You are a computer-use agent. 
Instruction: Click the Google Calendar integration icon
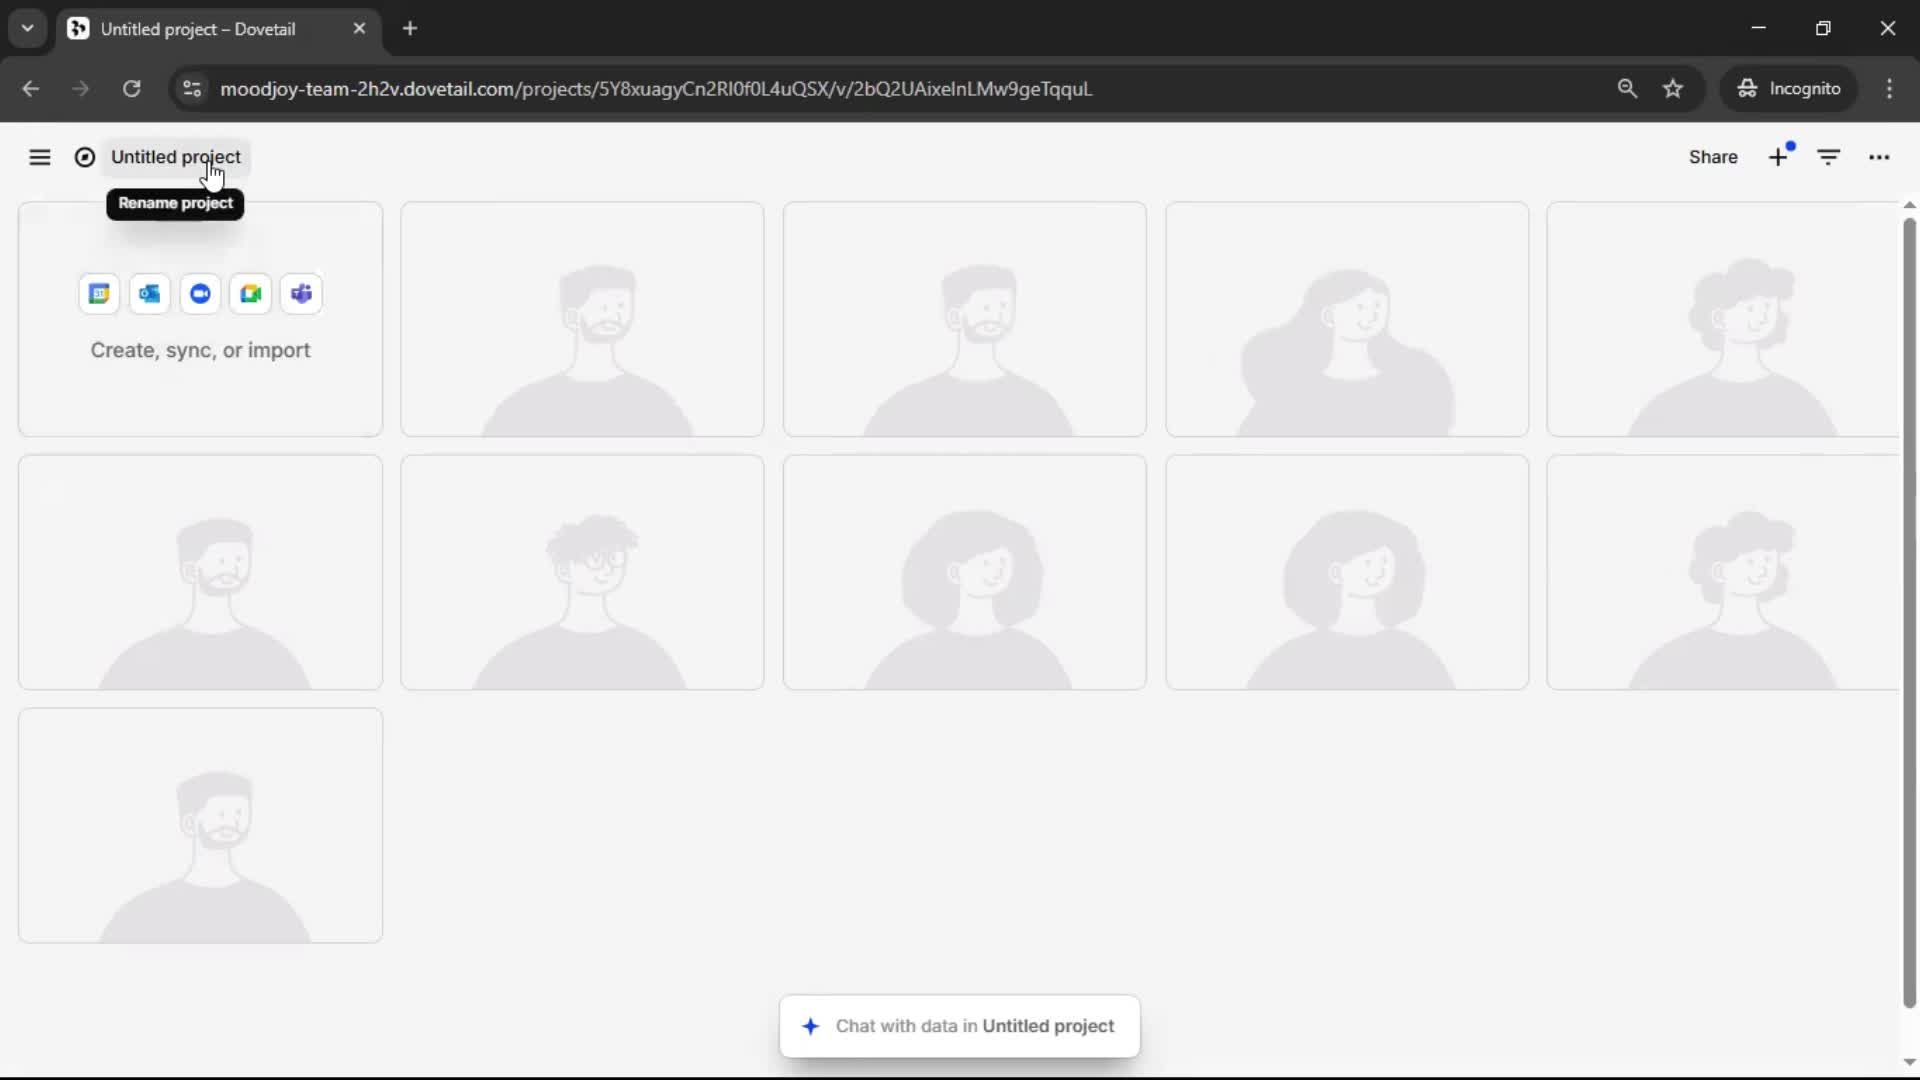[99, 294]
